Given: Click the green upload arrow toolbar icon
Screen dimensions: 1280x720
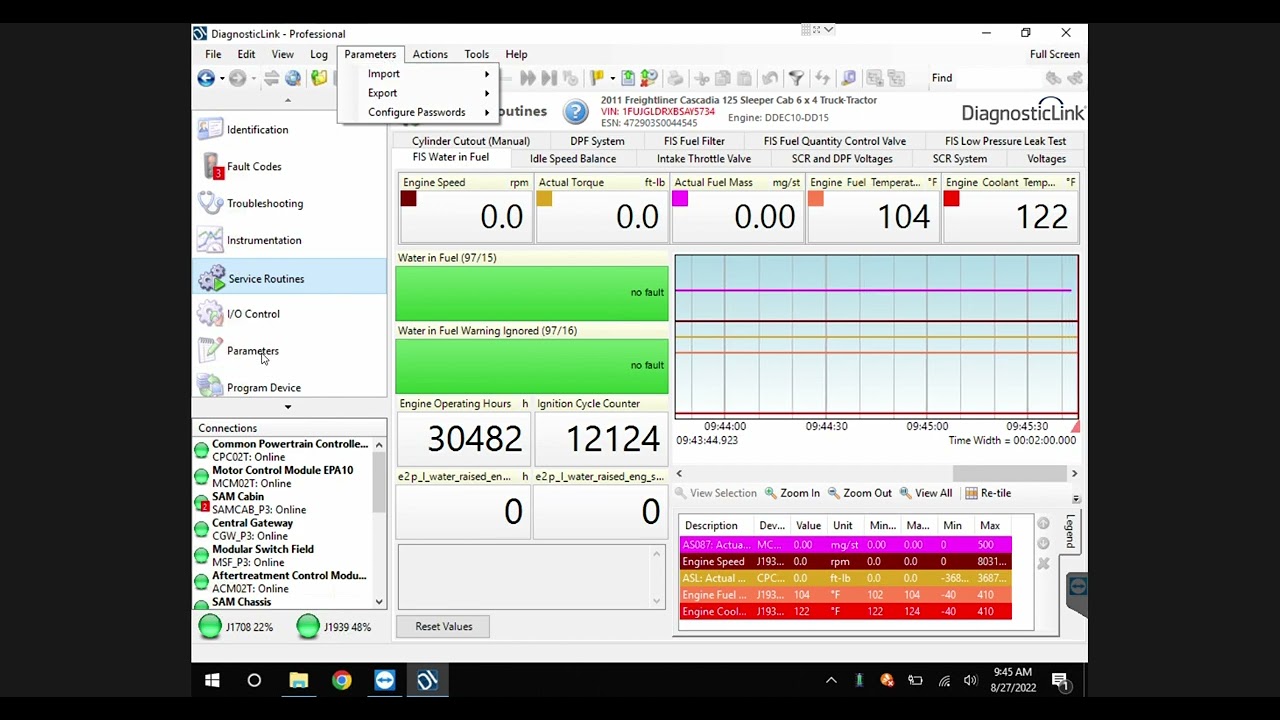Looking at the screenshot, I should click(x=628, y=78).
